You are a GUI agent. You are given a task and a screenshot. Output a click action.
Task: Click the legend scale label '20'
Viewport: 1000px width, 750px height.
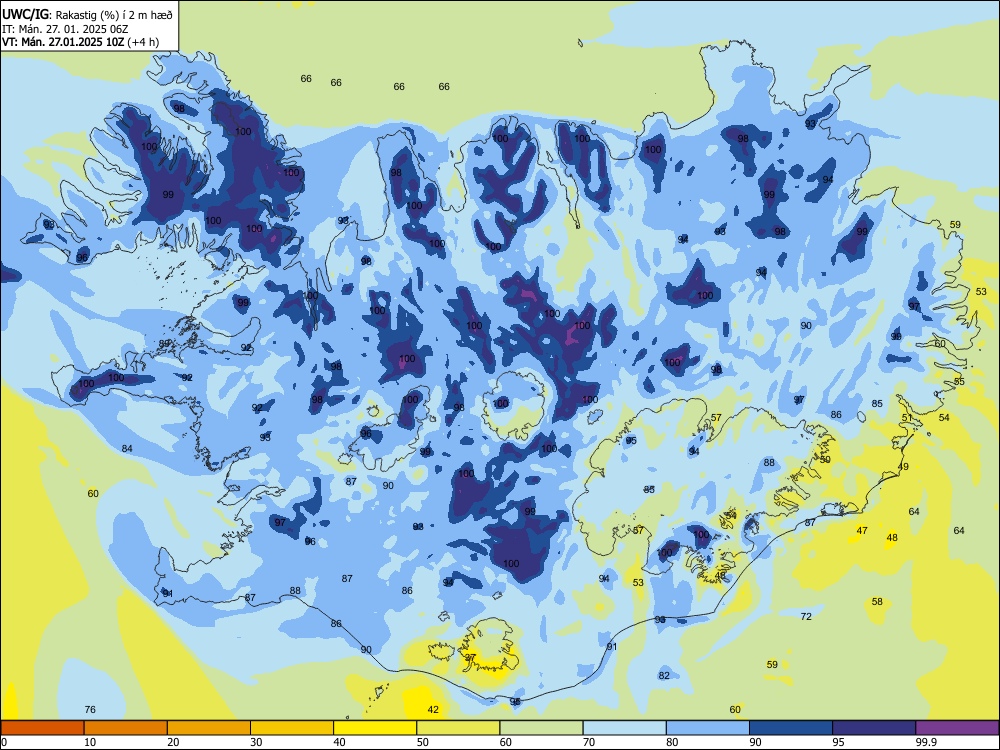coord(173,742)
